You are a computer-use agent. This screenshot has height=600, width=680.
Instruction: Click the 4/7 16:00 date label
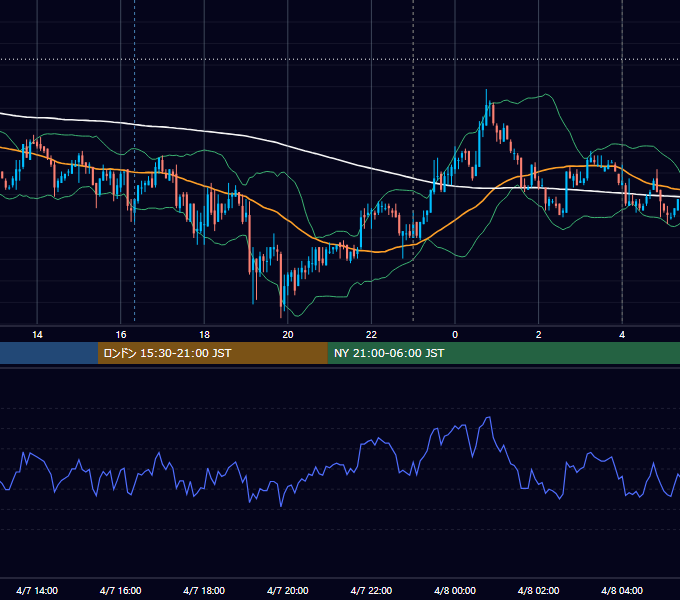(121, 590)
